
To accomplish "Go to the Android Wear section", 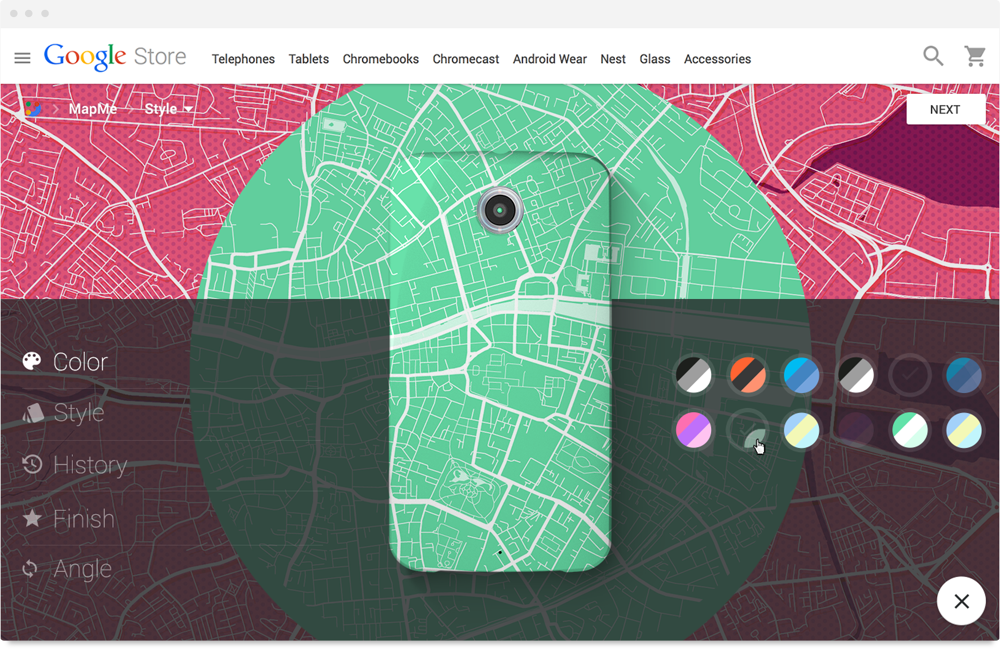I will click(550, 59).
